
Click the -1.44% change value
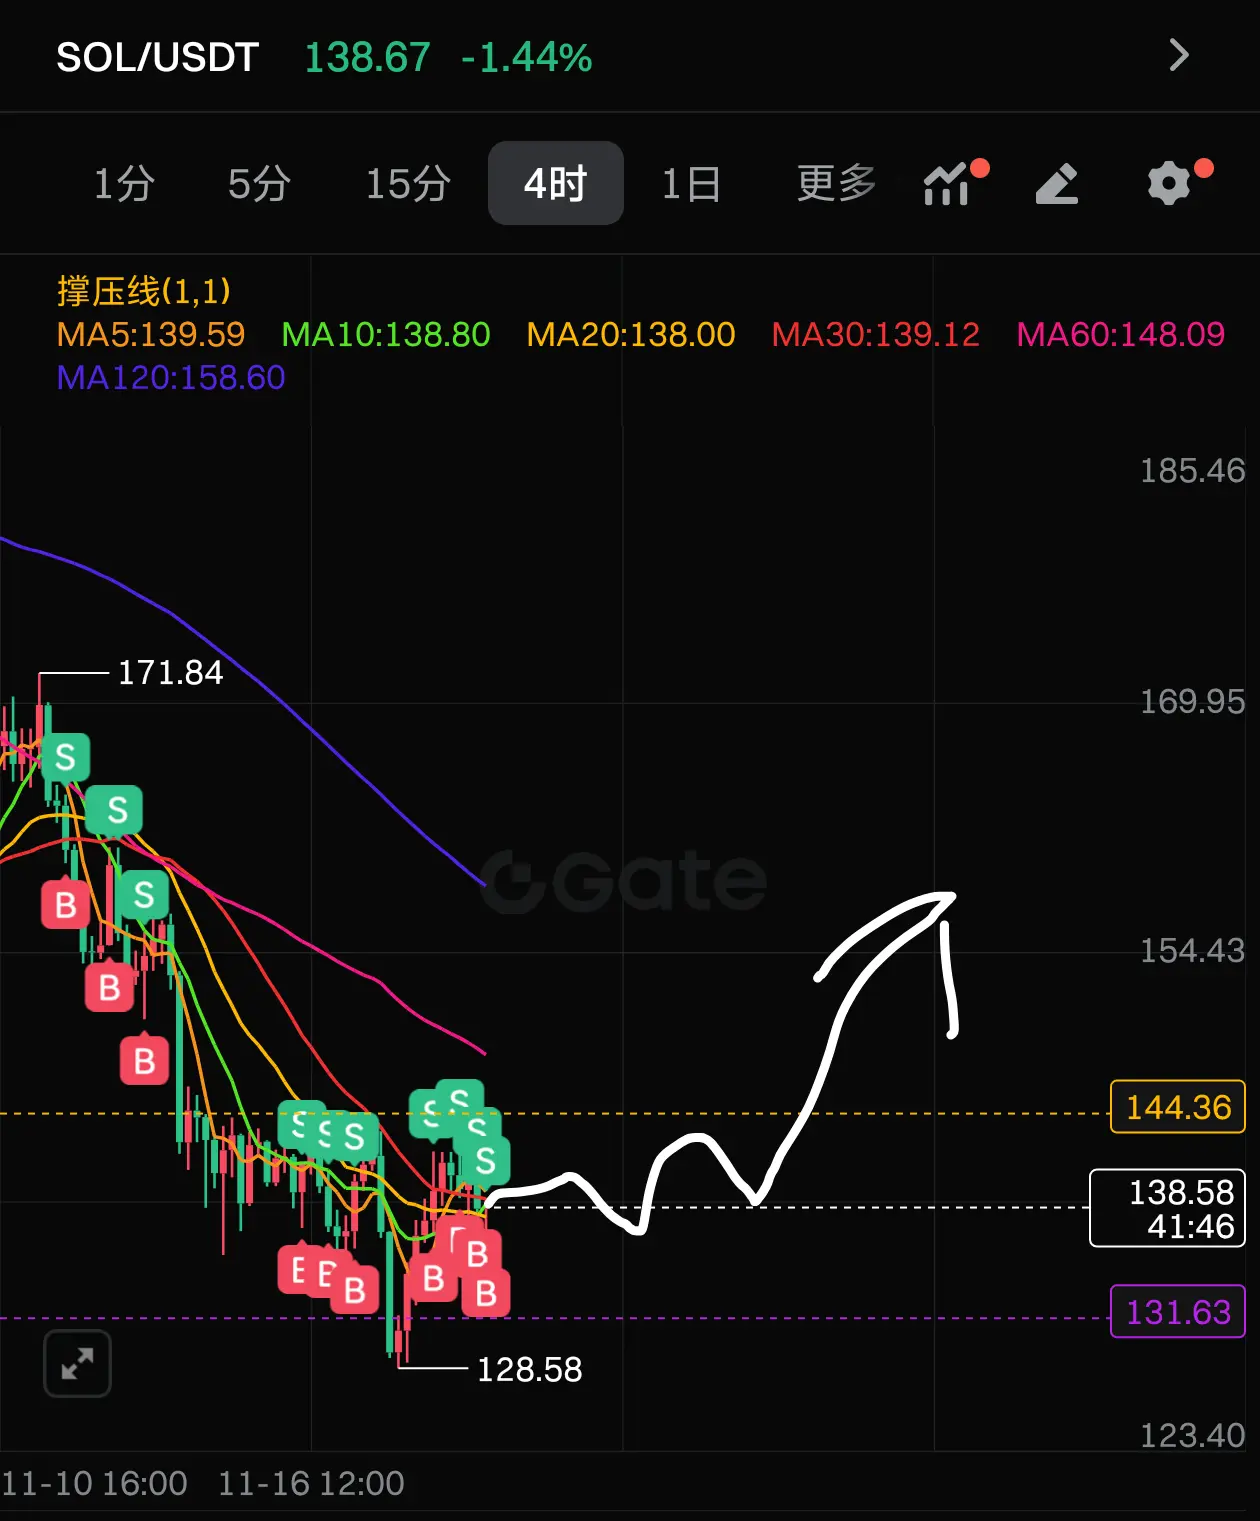click(527, 57)
